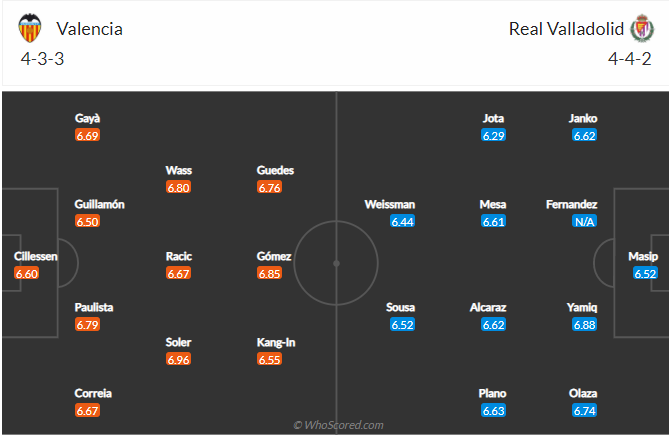Click Valencia's 4-3-3 formation label
Viewport: 669px width, 435px height.
(42, 59)
